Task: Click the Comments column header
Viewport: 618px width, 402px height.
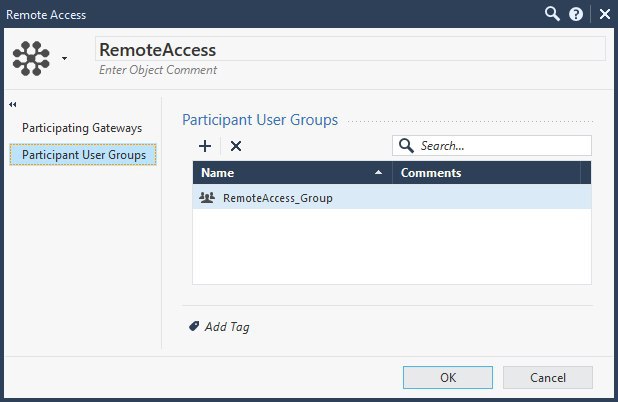Action: 486,173
